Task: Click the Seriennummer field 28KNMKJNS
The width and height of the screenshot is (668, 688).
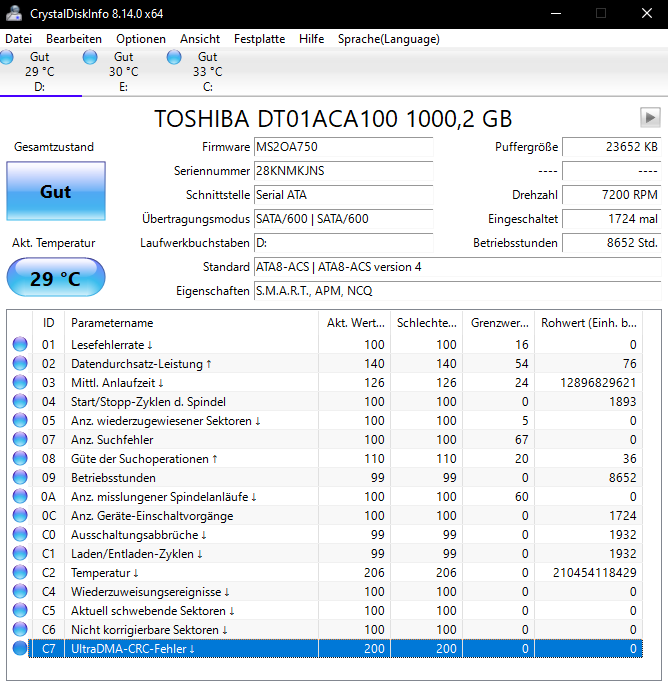Action: click(x=344, y=171)
